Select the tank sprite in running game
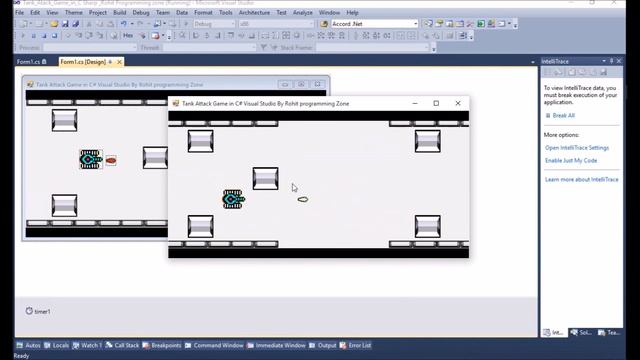 click(233, 199)
